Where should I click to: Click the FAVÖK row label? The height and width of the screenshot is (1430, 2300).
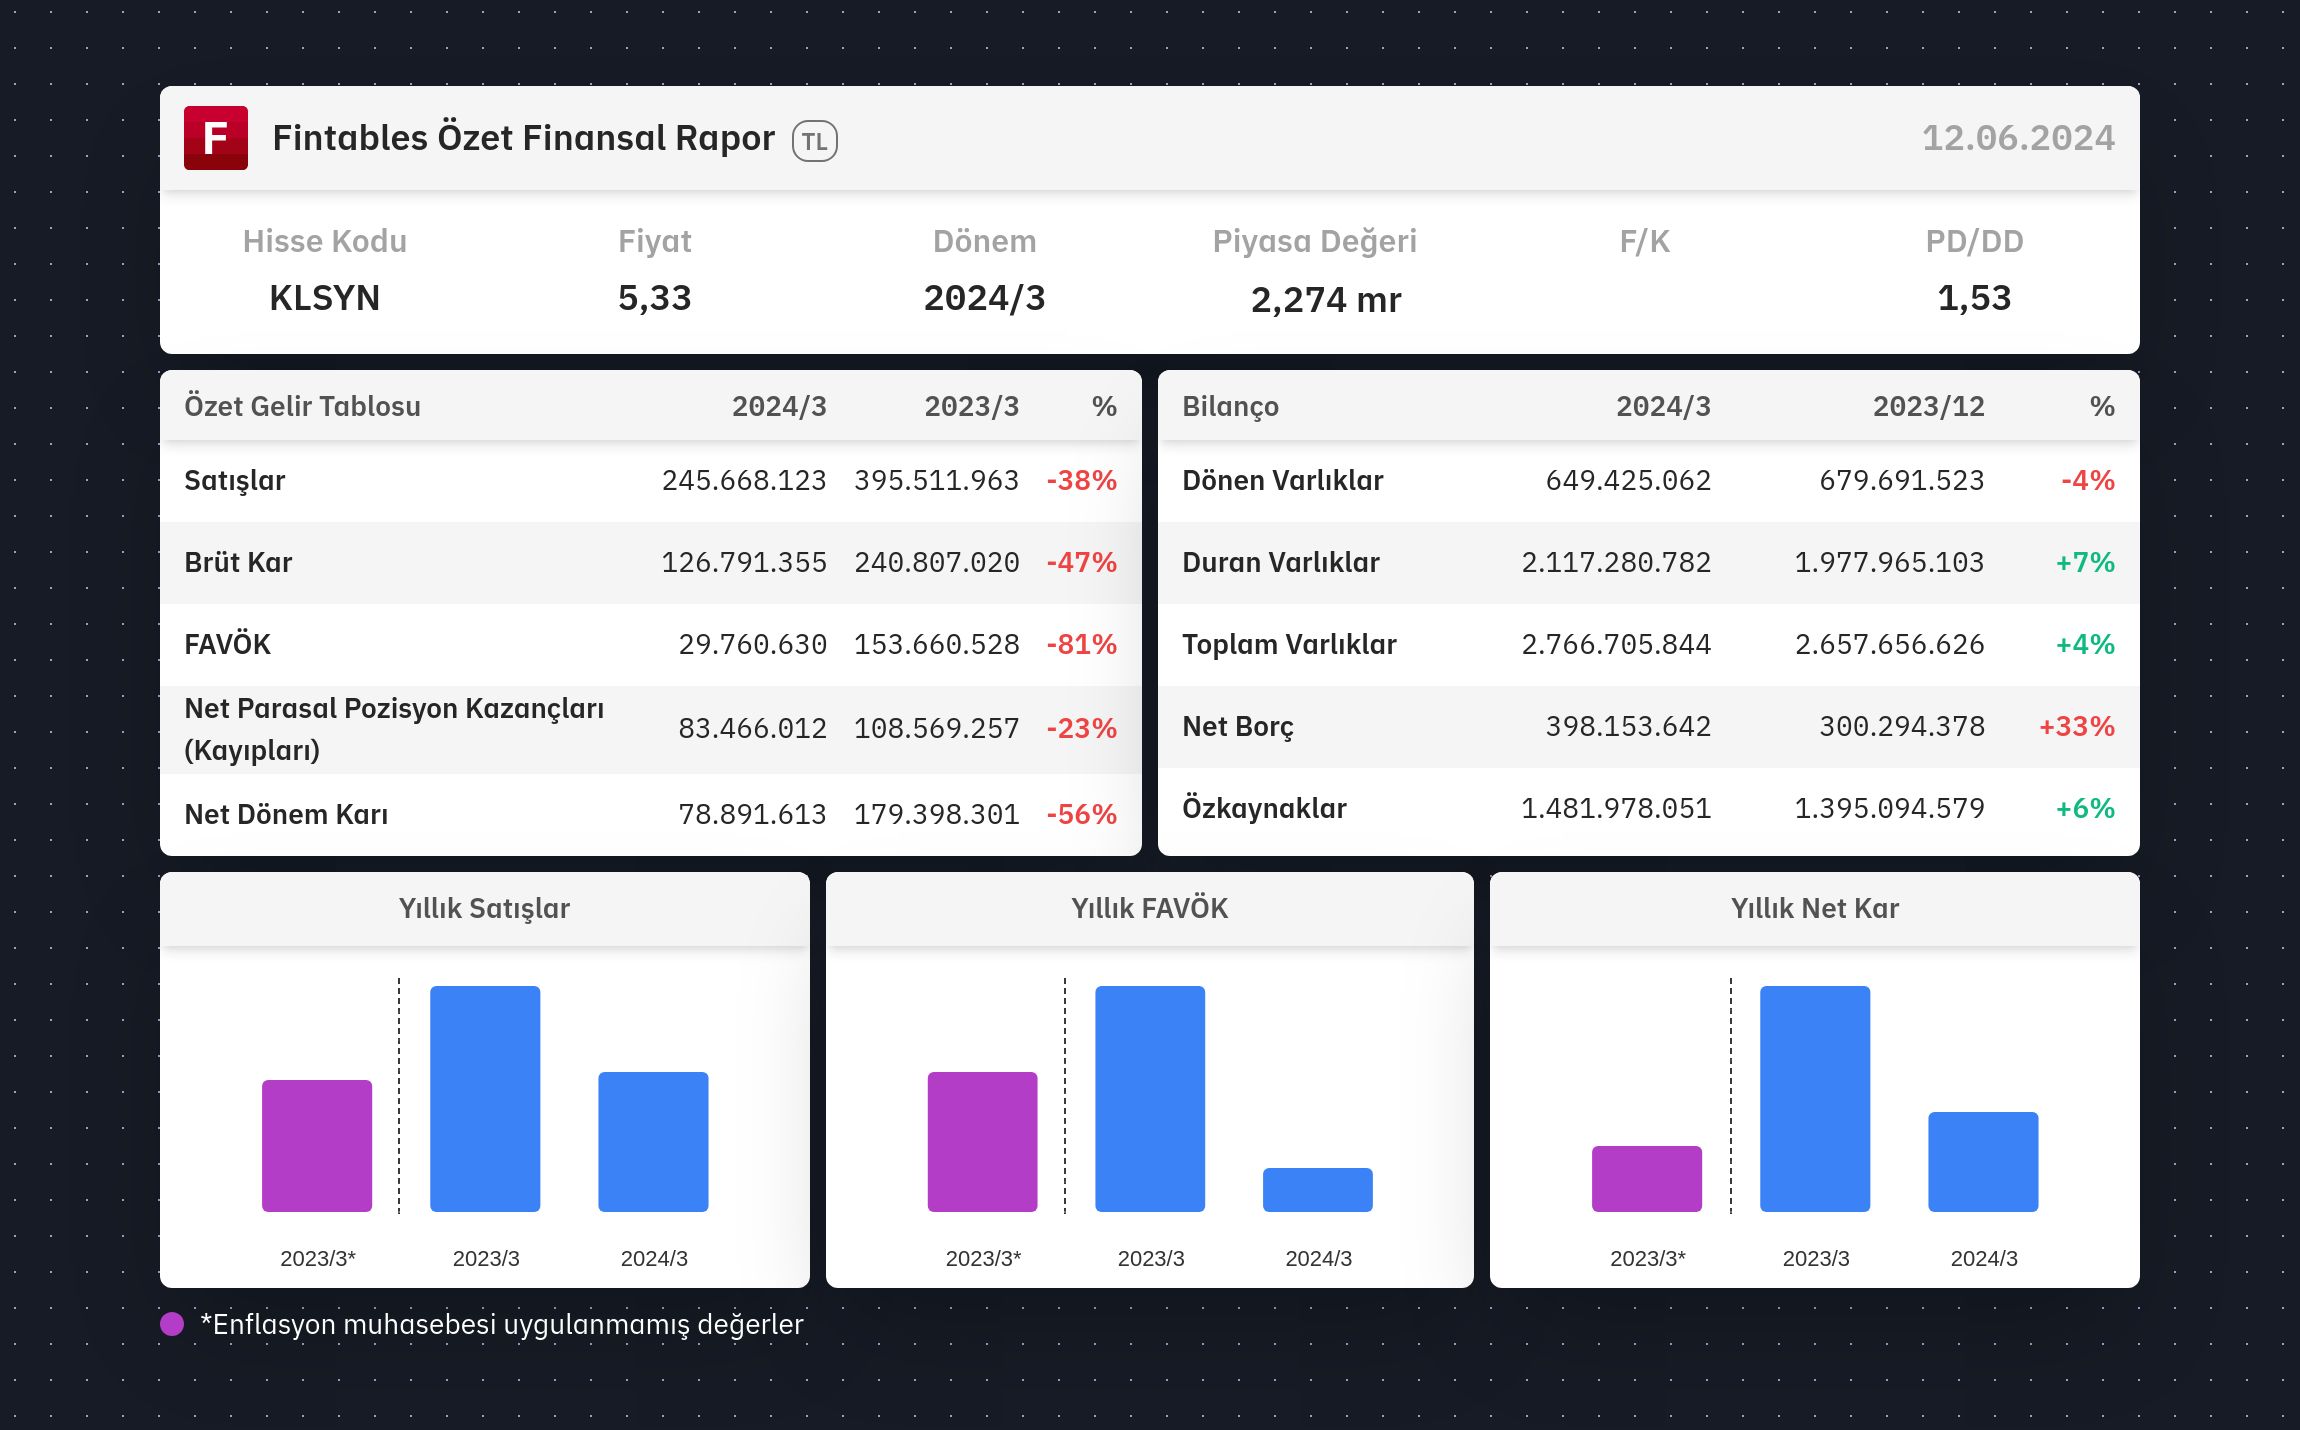(228, 644)
